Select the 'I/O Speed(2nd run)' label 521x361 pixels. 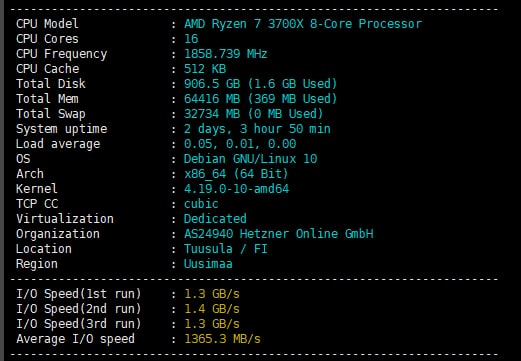click(x=79, y=309)
